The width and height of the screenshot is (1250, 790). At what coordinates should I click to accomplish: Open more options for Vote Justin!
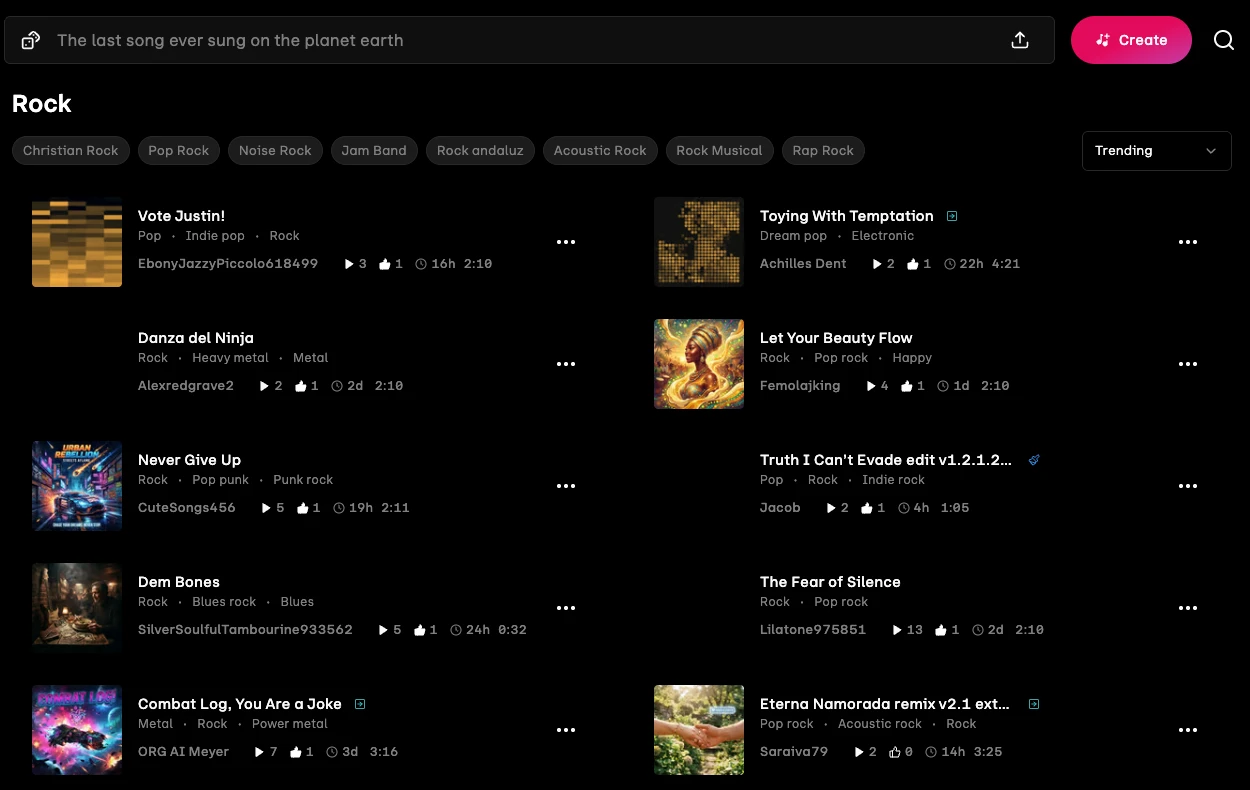click(566, 242)
